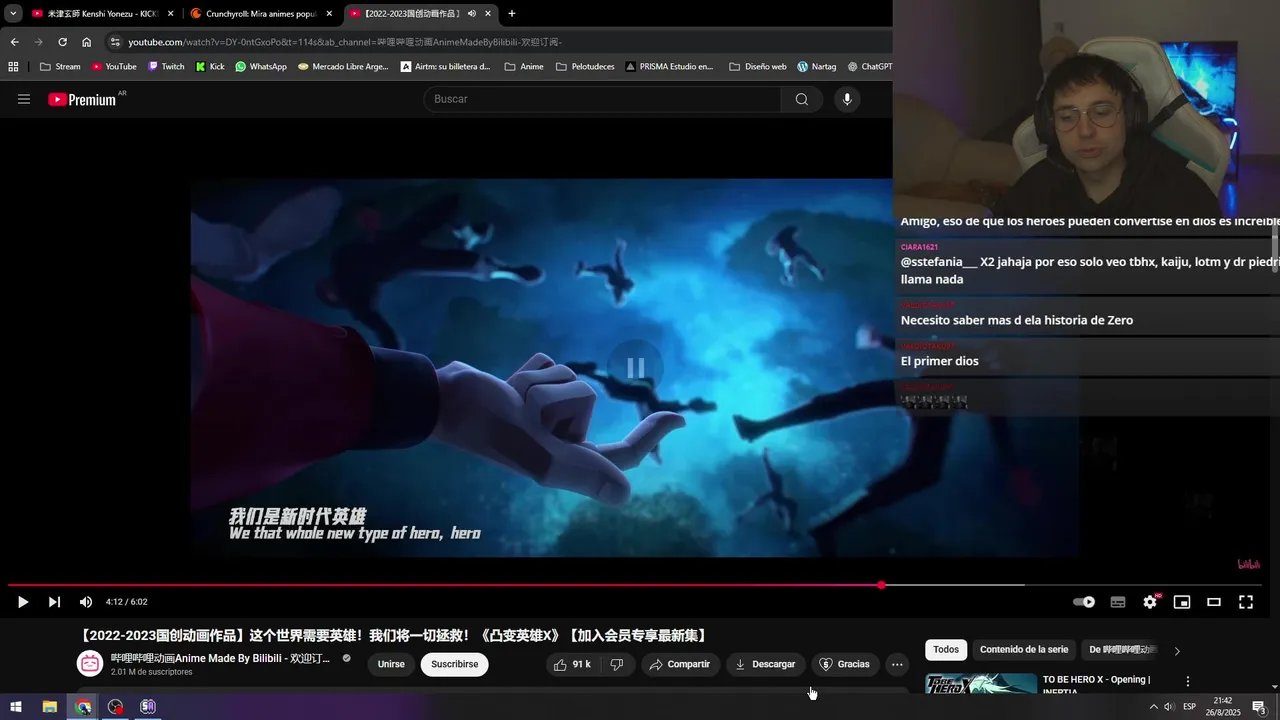Select Contenido de la serie chip
The height and width of the screenshot is (720, 1280).
click(x=1024, y=650)
